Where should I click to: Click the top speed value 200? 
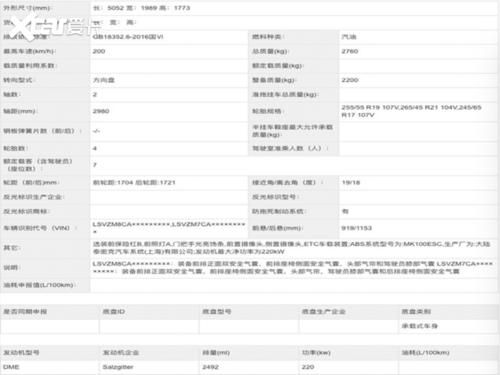(99, 51)
